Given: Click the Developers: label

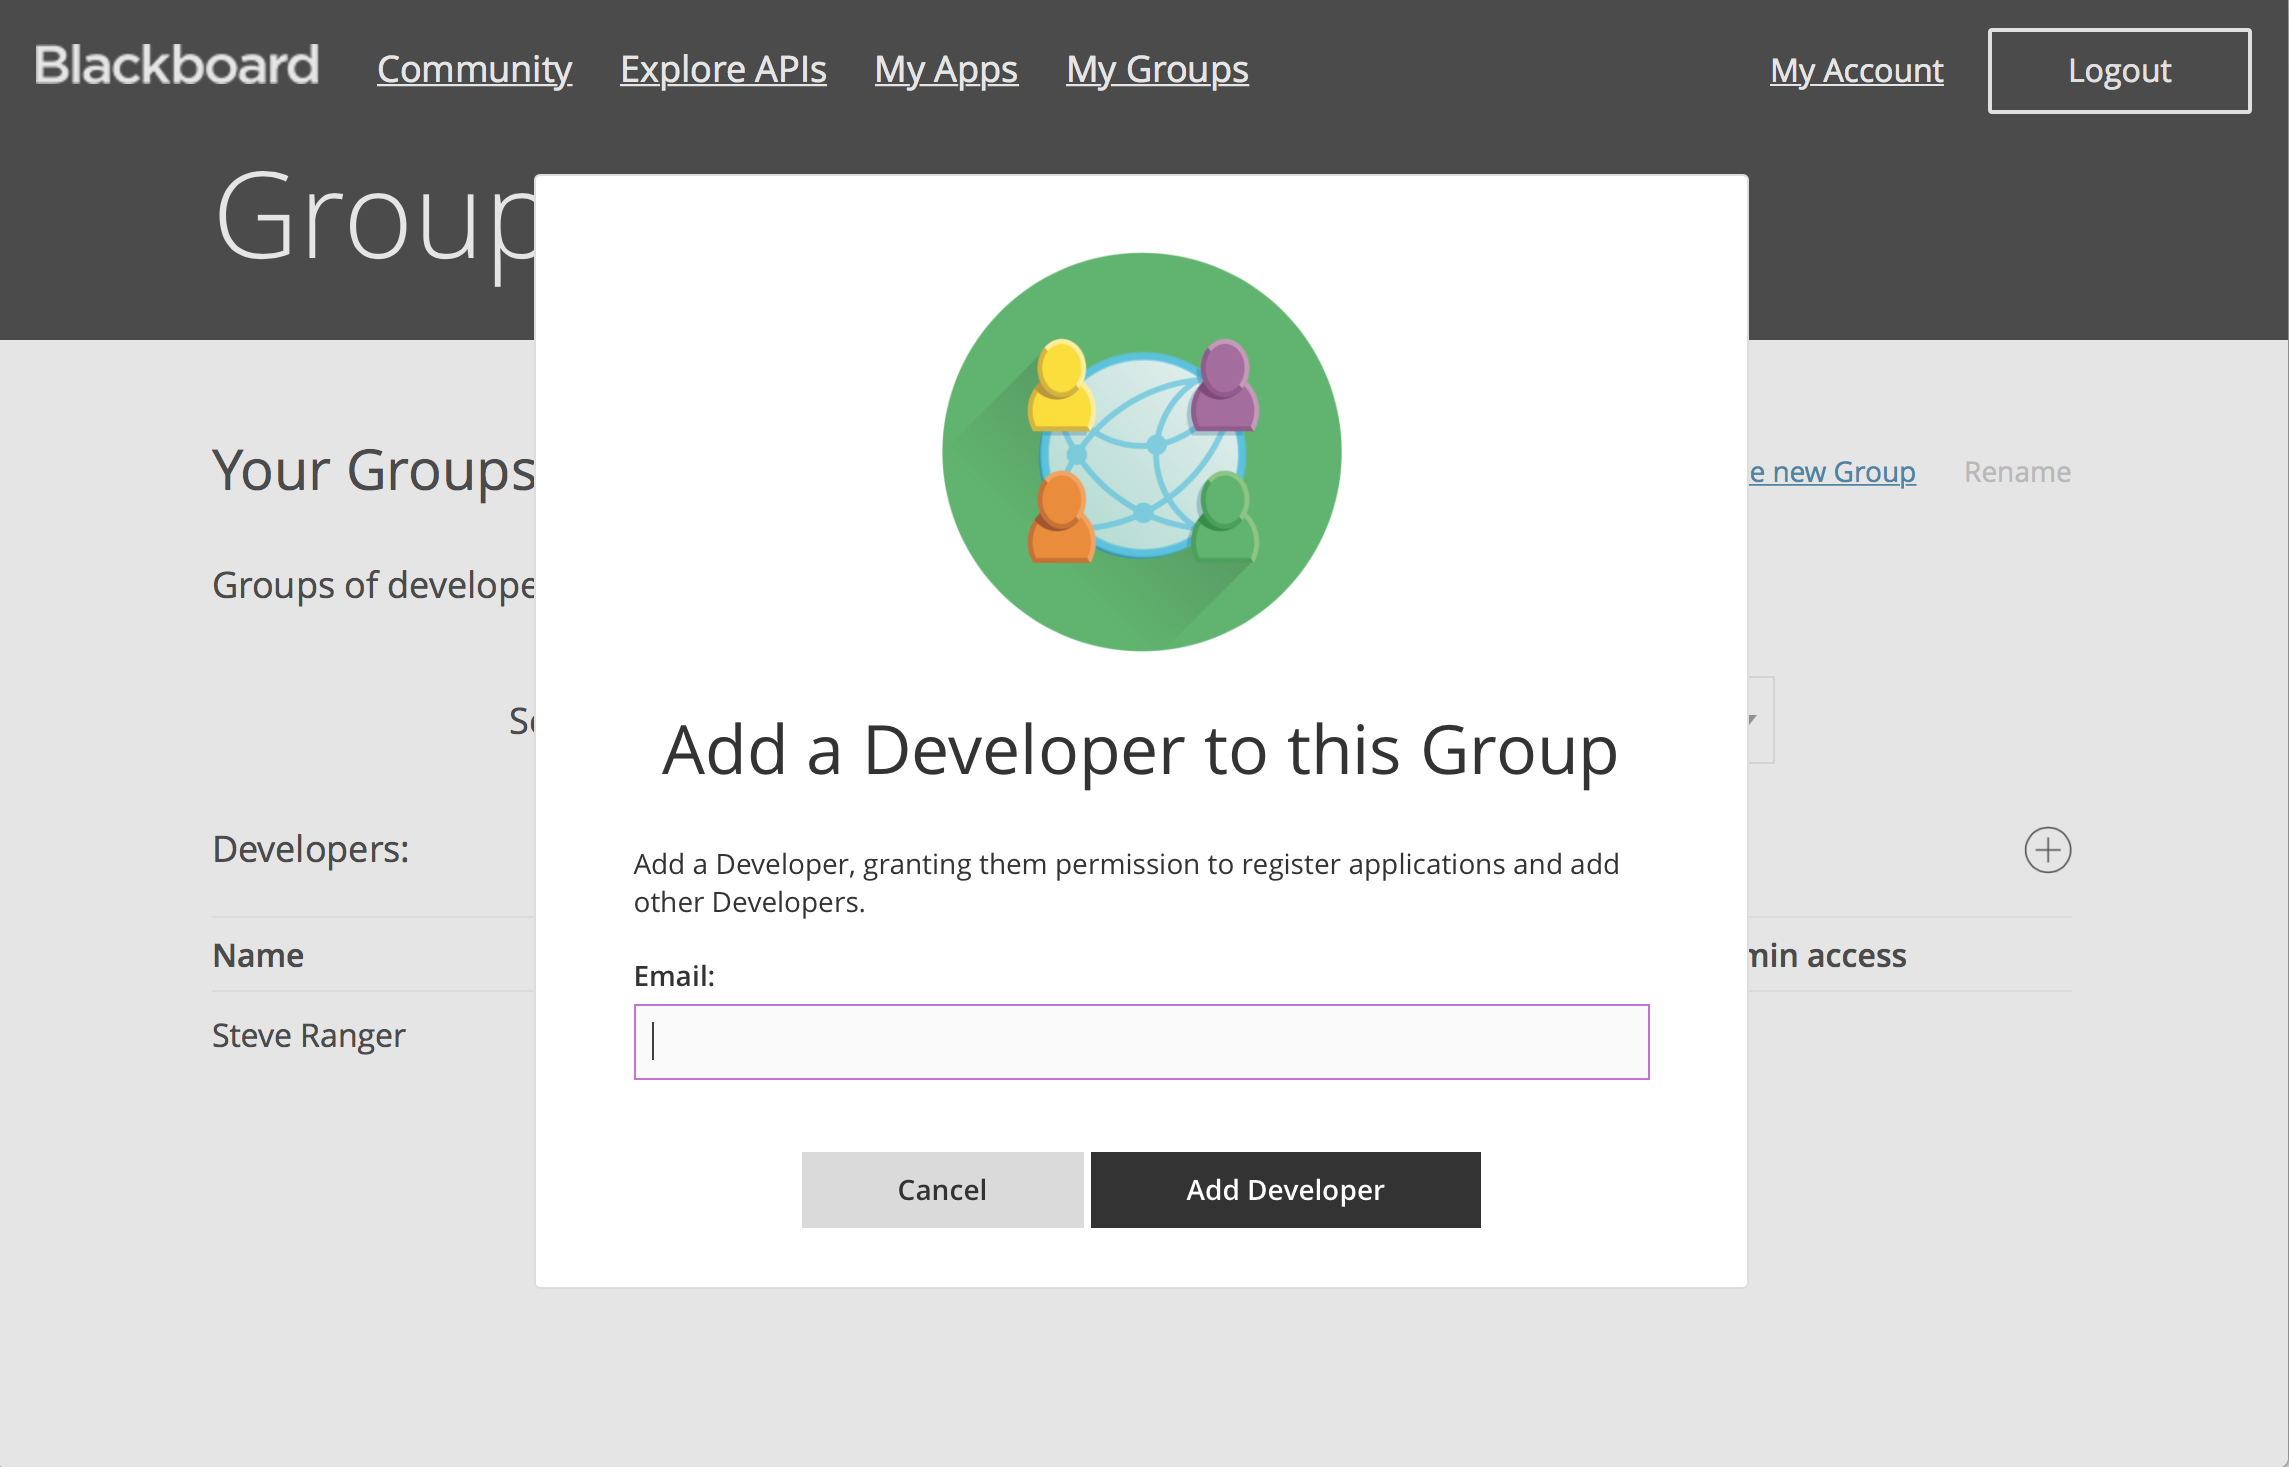Looking at the screenshot, I should (311, 850).
